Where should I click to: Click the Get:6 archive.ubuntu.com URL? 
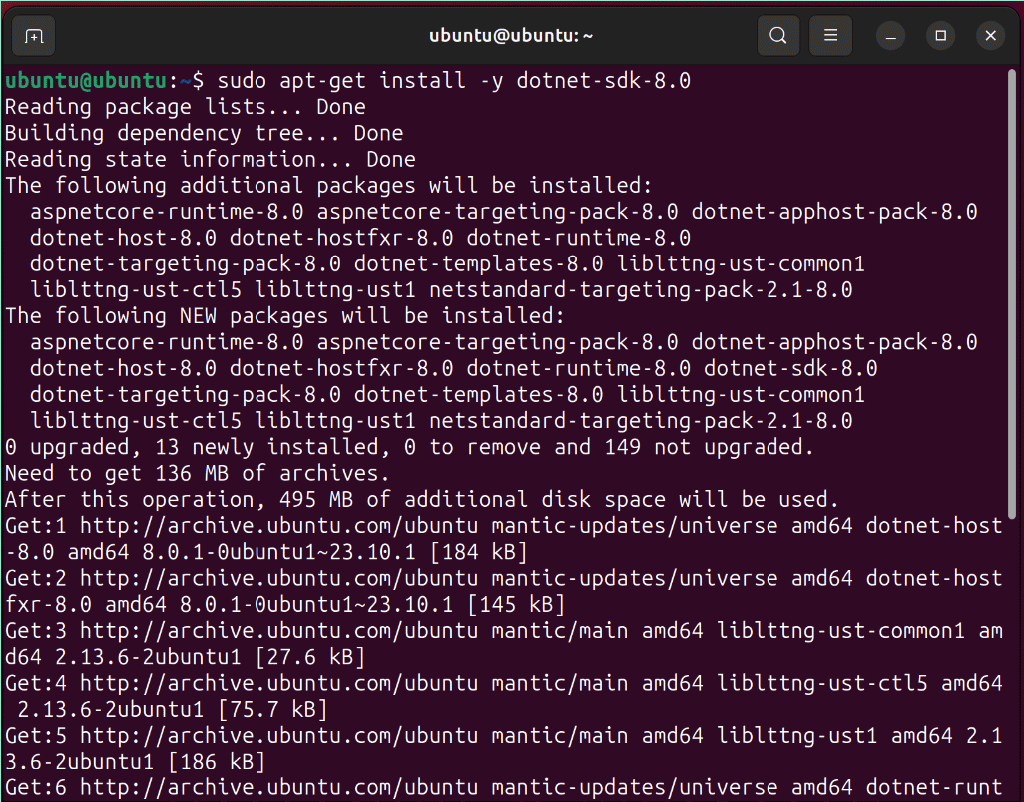pyautogui.click(x=279, y=788)
